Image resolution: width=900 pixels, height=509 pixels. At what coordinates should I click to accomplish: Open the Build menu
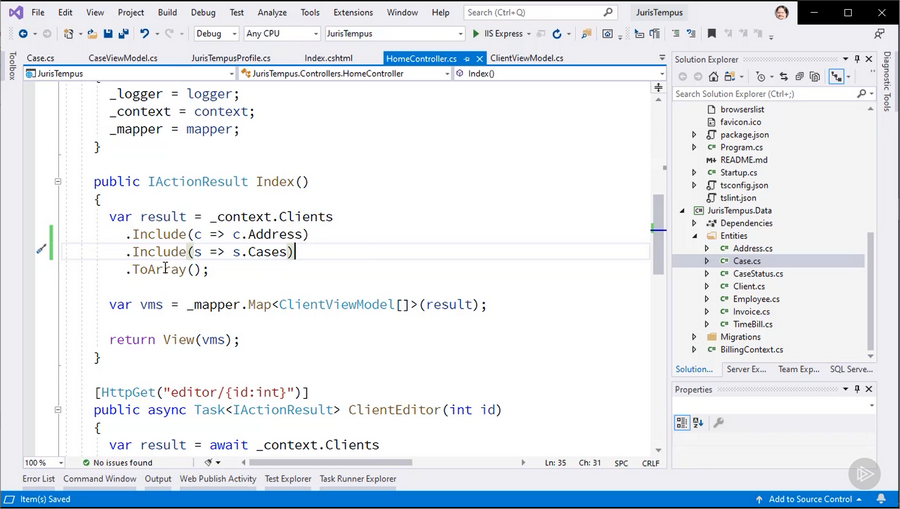(x=168, y=12)
